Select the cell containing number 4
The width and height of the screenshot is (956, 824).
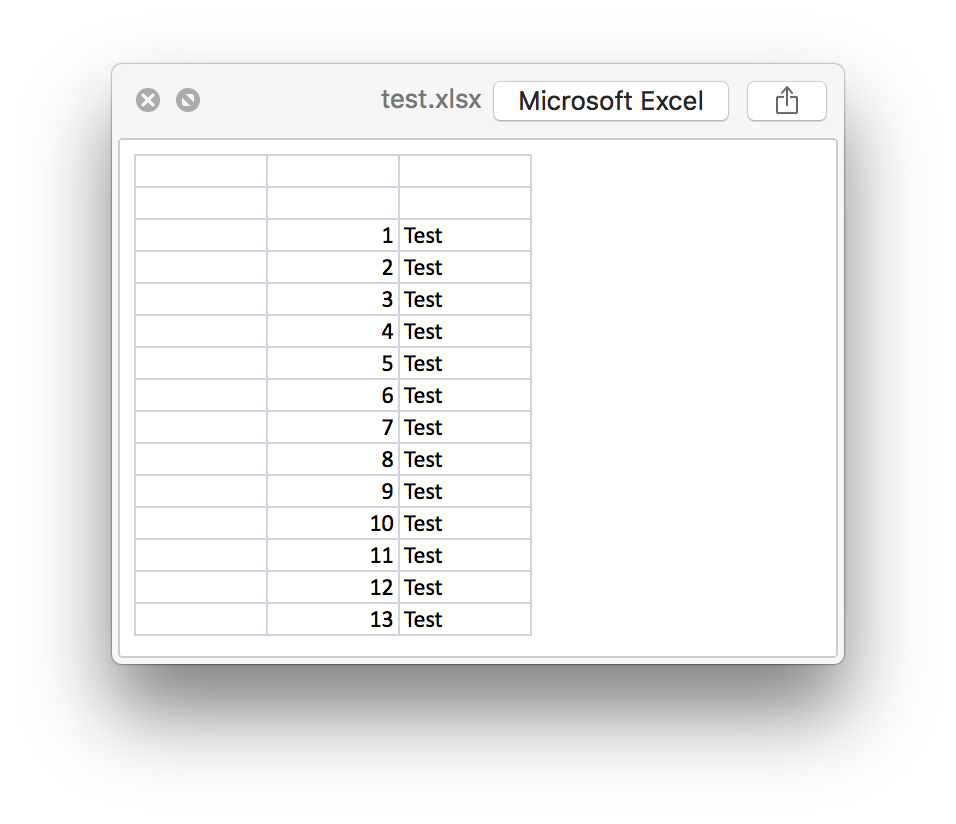click(333, 331)
